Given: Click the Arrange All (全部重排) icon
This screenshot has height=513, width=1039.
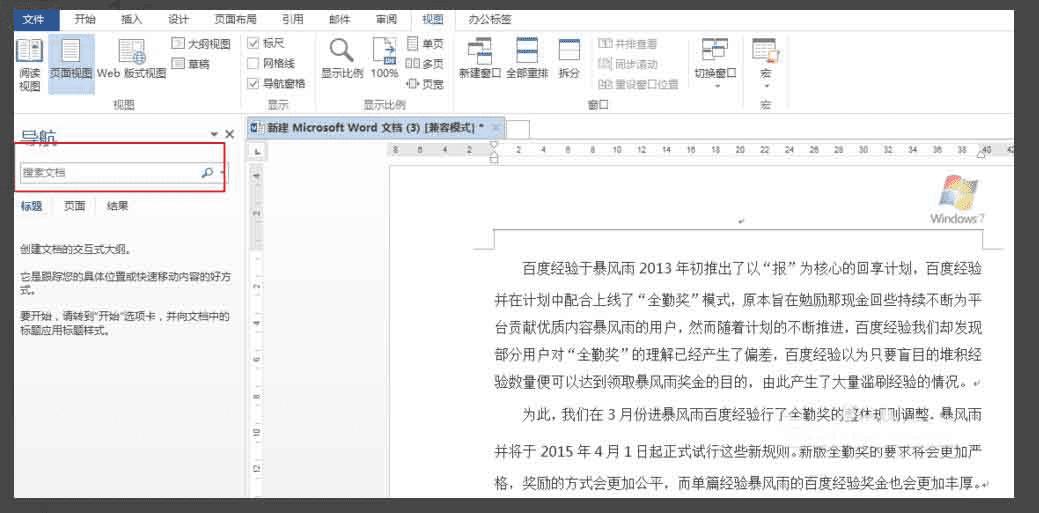Looking at the screenshot, I should tap(527, 60).
